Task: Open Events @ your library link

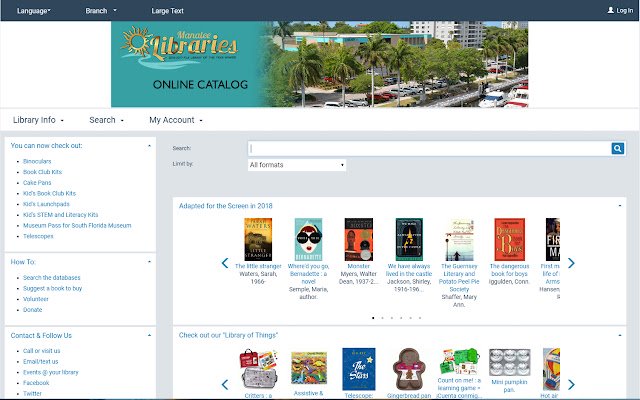Action: 51,372
